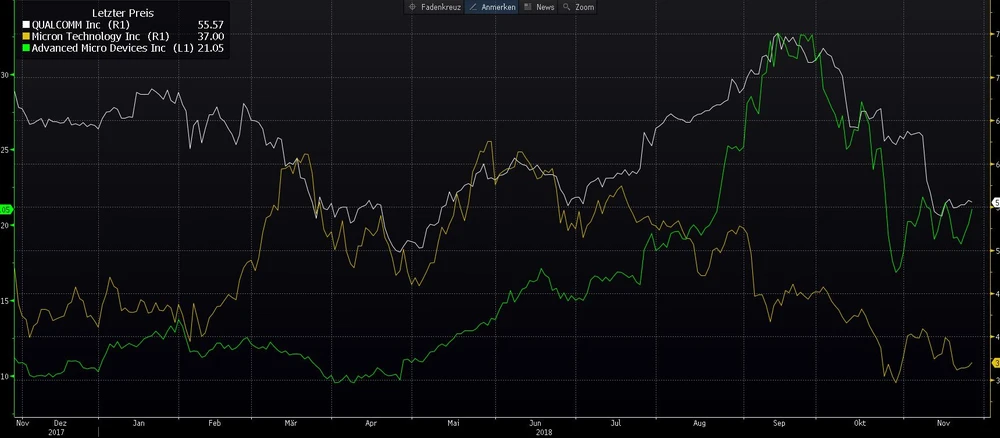
Task: Activate the Fadenkreuz crosshair tool
Action: click(x=434, y=7)
